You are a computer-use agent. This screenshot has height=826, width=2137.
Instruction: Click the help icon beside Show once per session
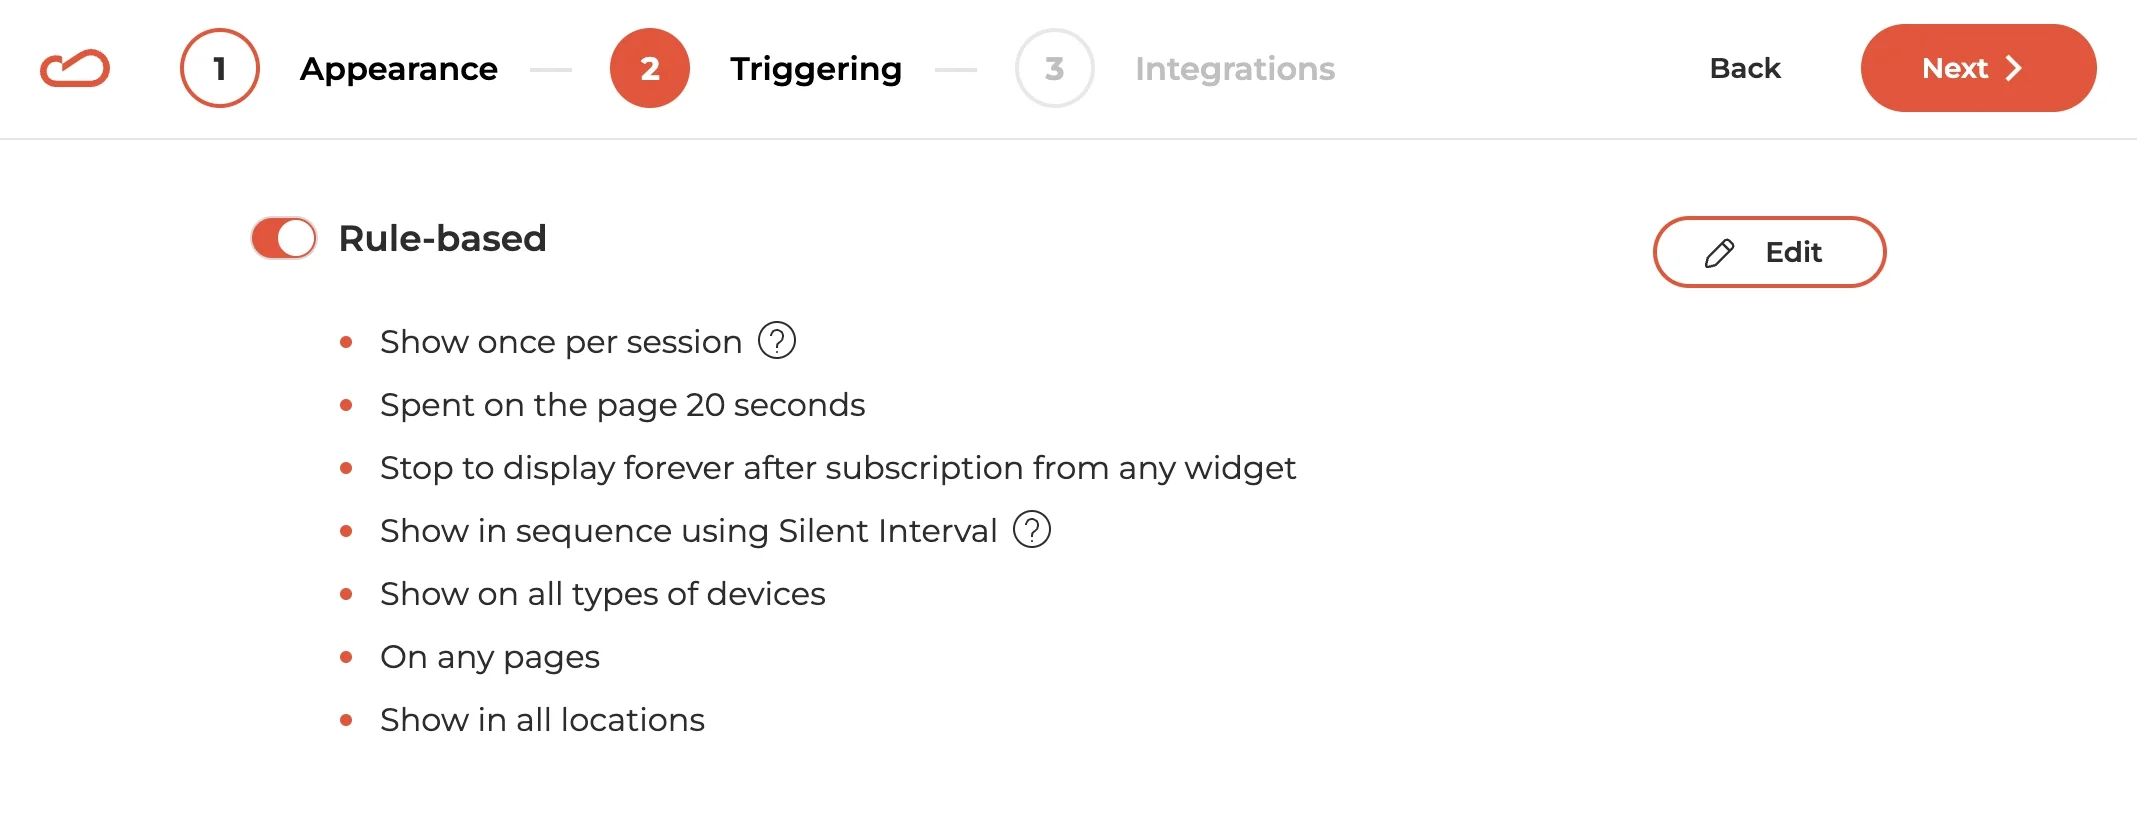pyautogui.click(x=777, y=341)
